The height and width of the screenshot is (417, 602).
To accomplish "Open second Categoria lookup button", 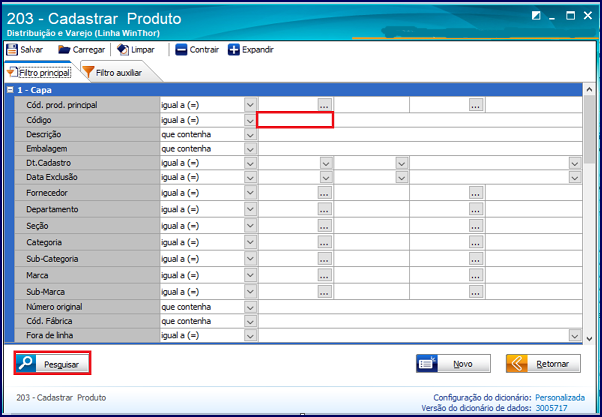I will 476,242.
